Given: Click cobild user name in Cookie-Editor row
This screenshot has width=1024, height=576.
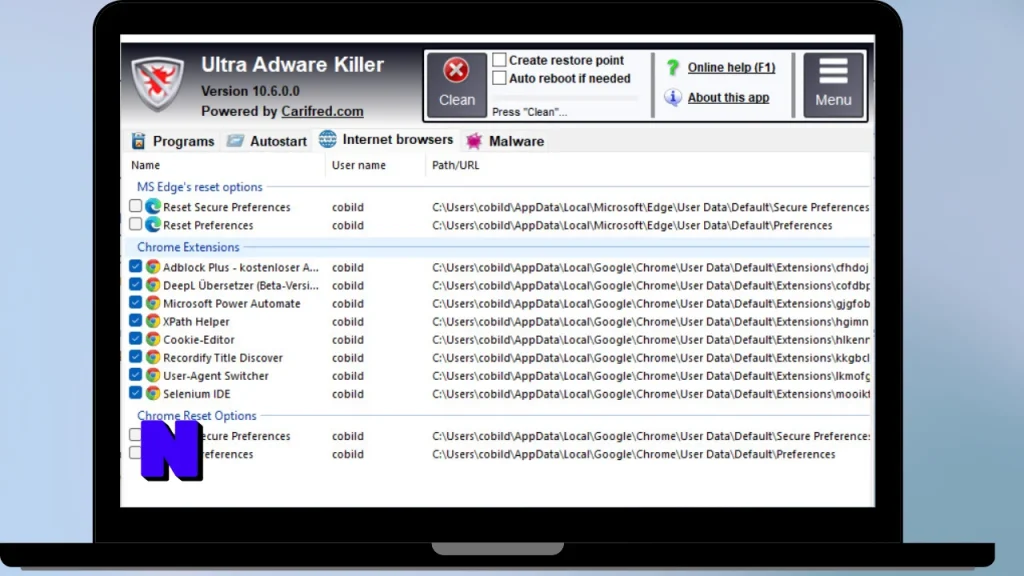Looking at the screenshot, I should tap(347, 340).
